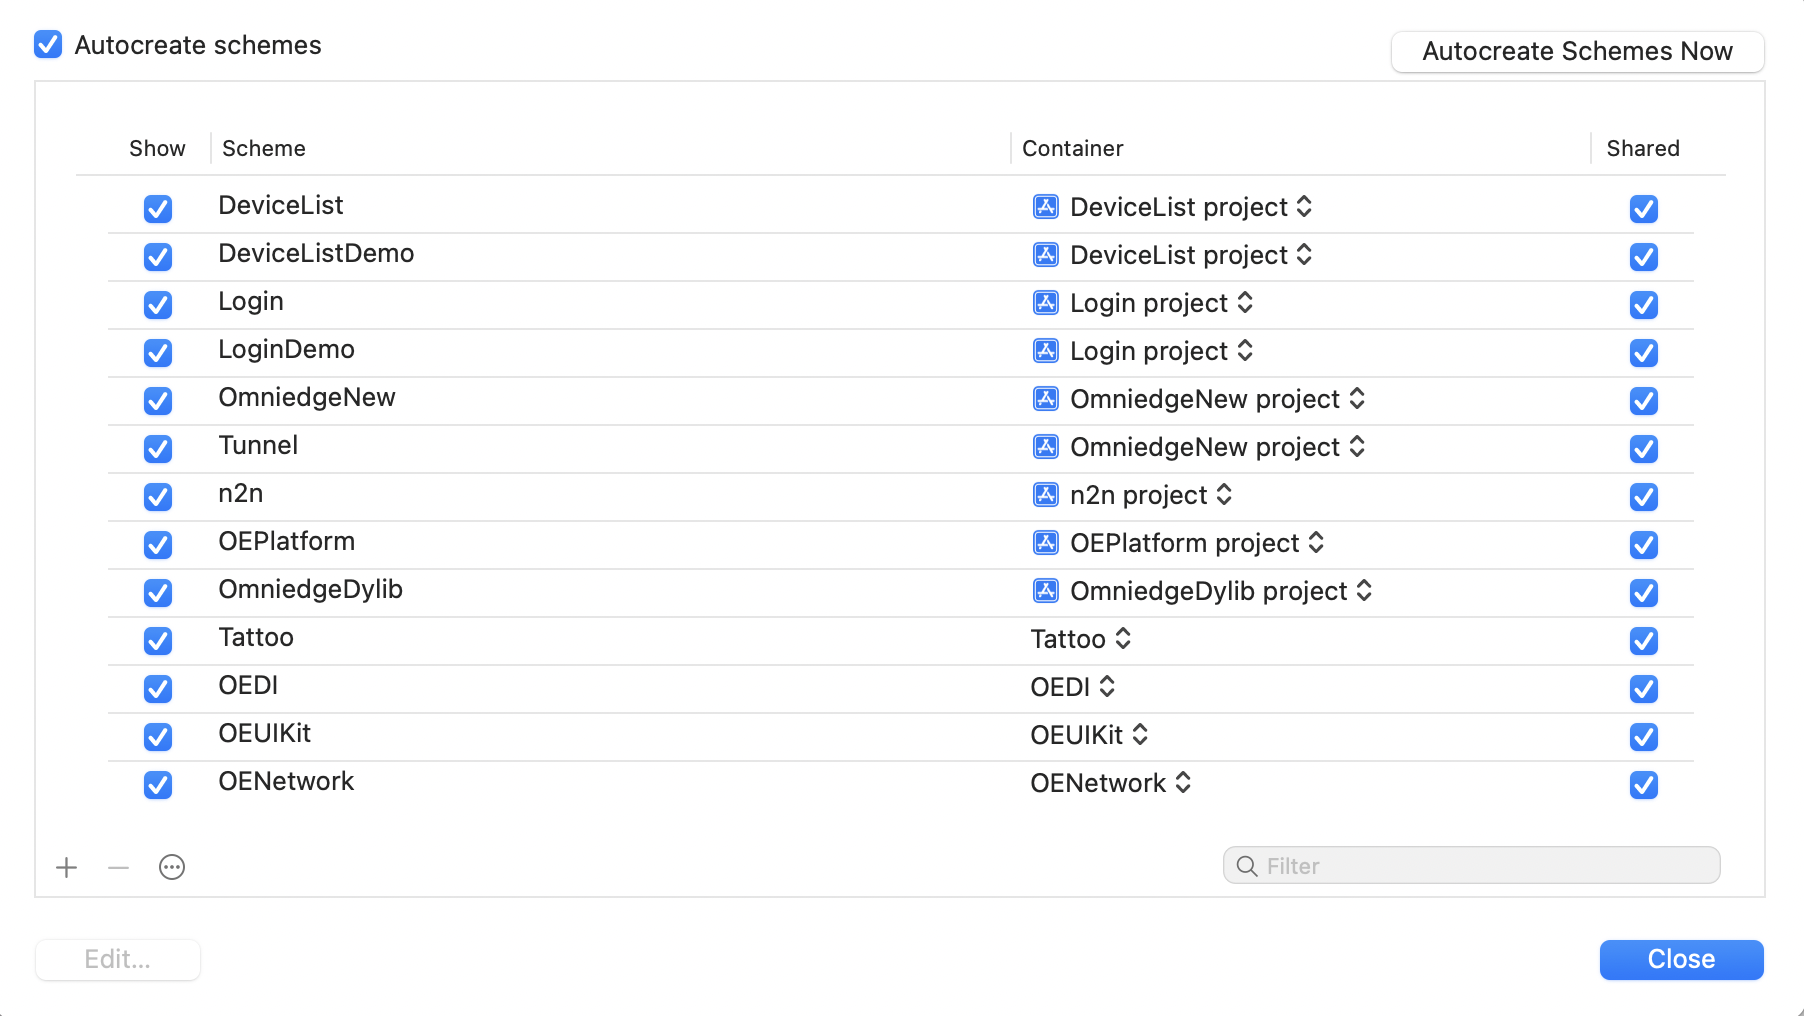Open container dropdown for LoginDemo scheme

[1160, 351]
